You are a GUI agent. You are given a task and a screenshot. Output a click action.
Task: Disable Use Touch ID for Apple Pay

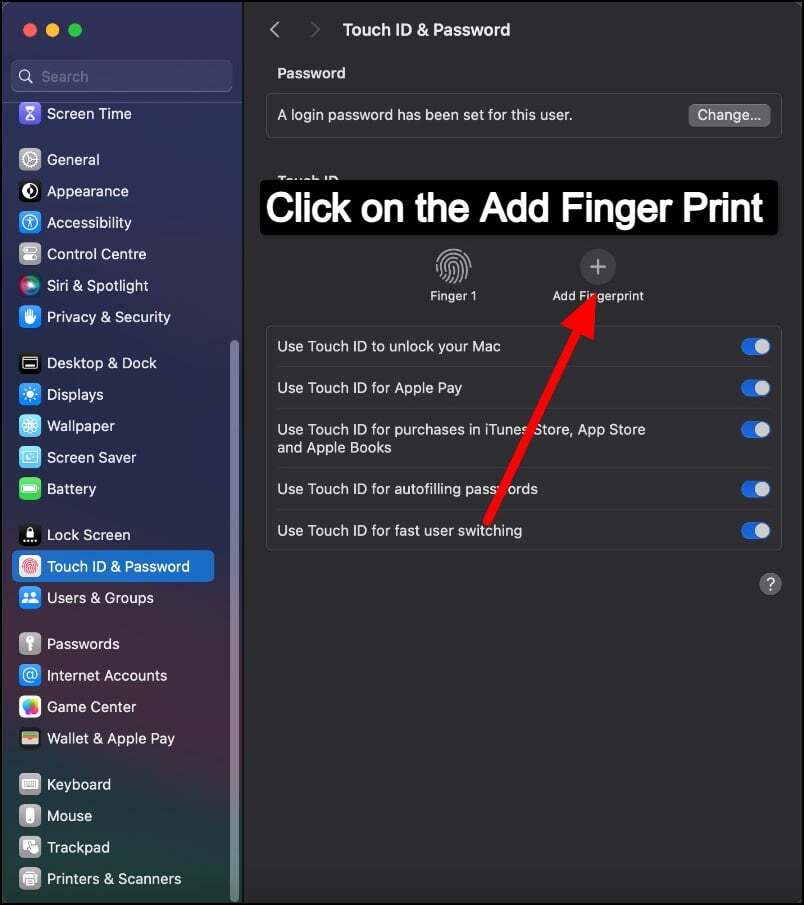756,388
